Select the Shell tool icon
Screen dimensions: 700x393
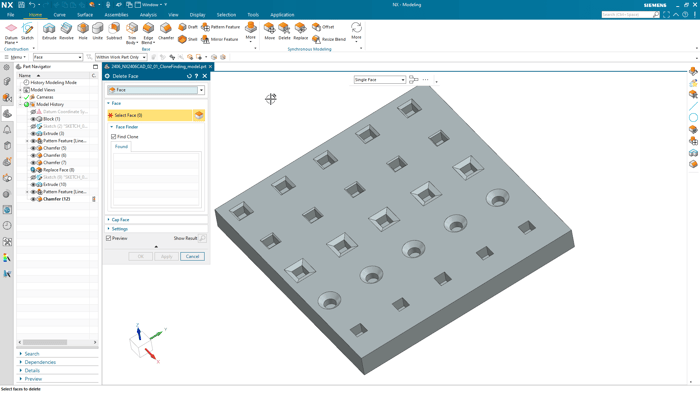(x=188, y=39)
